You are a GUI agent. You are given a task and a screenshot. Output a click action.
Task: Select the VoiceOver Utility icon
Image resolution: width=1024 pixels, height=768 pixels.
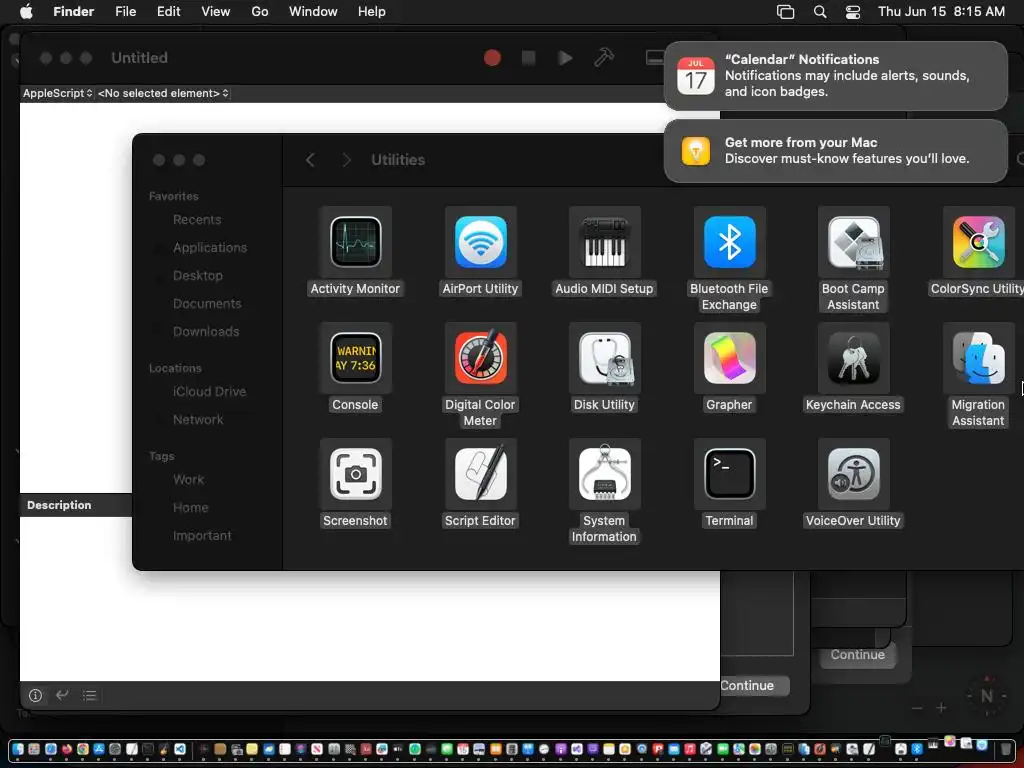pyautogui.click(x=853, y=474)
